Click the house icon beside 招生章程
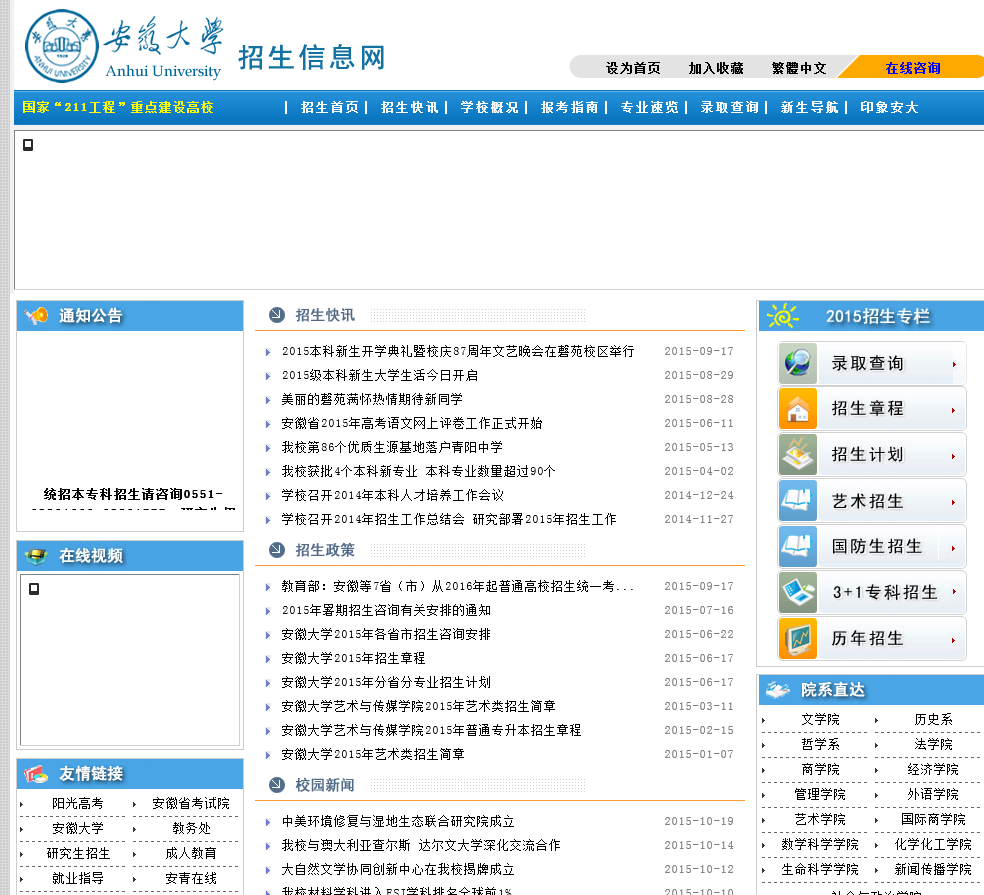The width and height of the screenshot is (984, 895). [798, 409]
